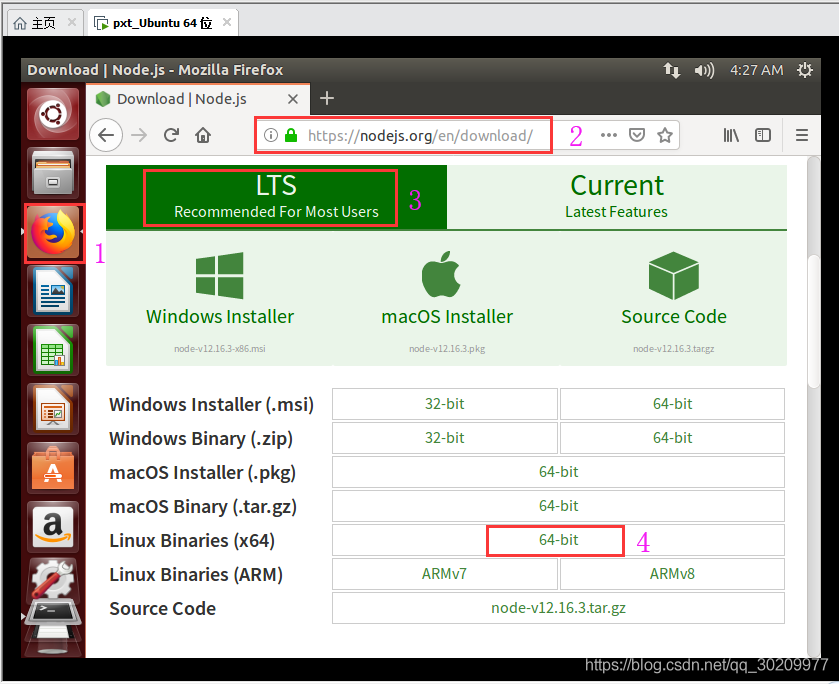This screenshot has width=839, height=684.
Task: Download Linux Binaries ARMv8
Action: point(673,574)
